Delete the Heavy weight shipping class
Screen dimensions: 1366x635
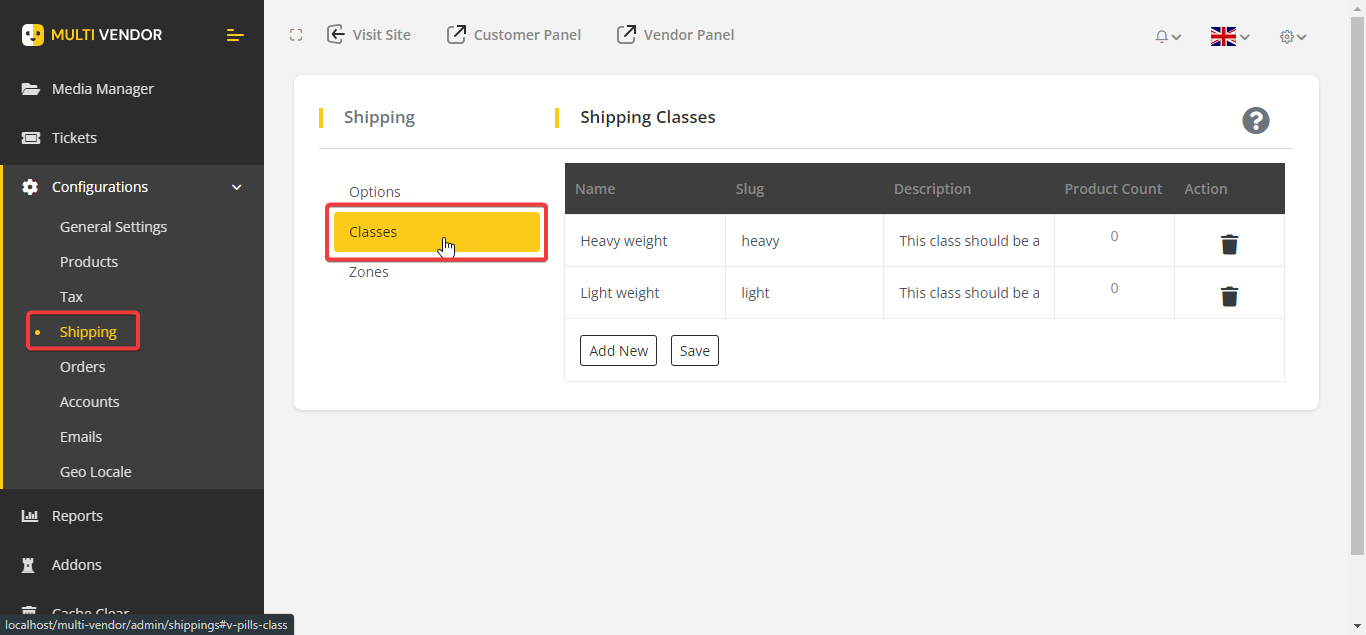(1229, 243)
